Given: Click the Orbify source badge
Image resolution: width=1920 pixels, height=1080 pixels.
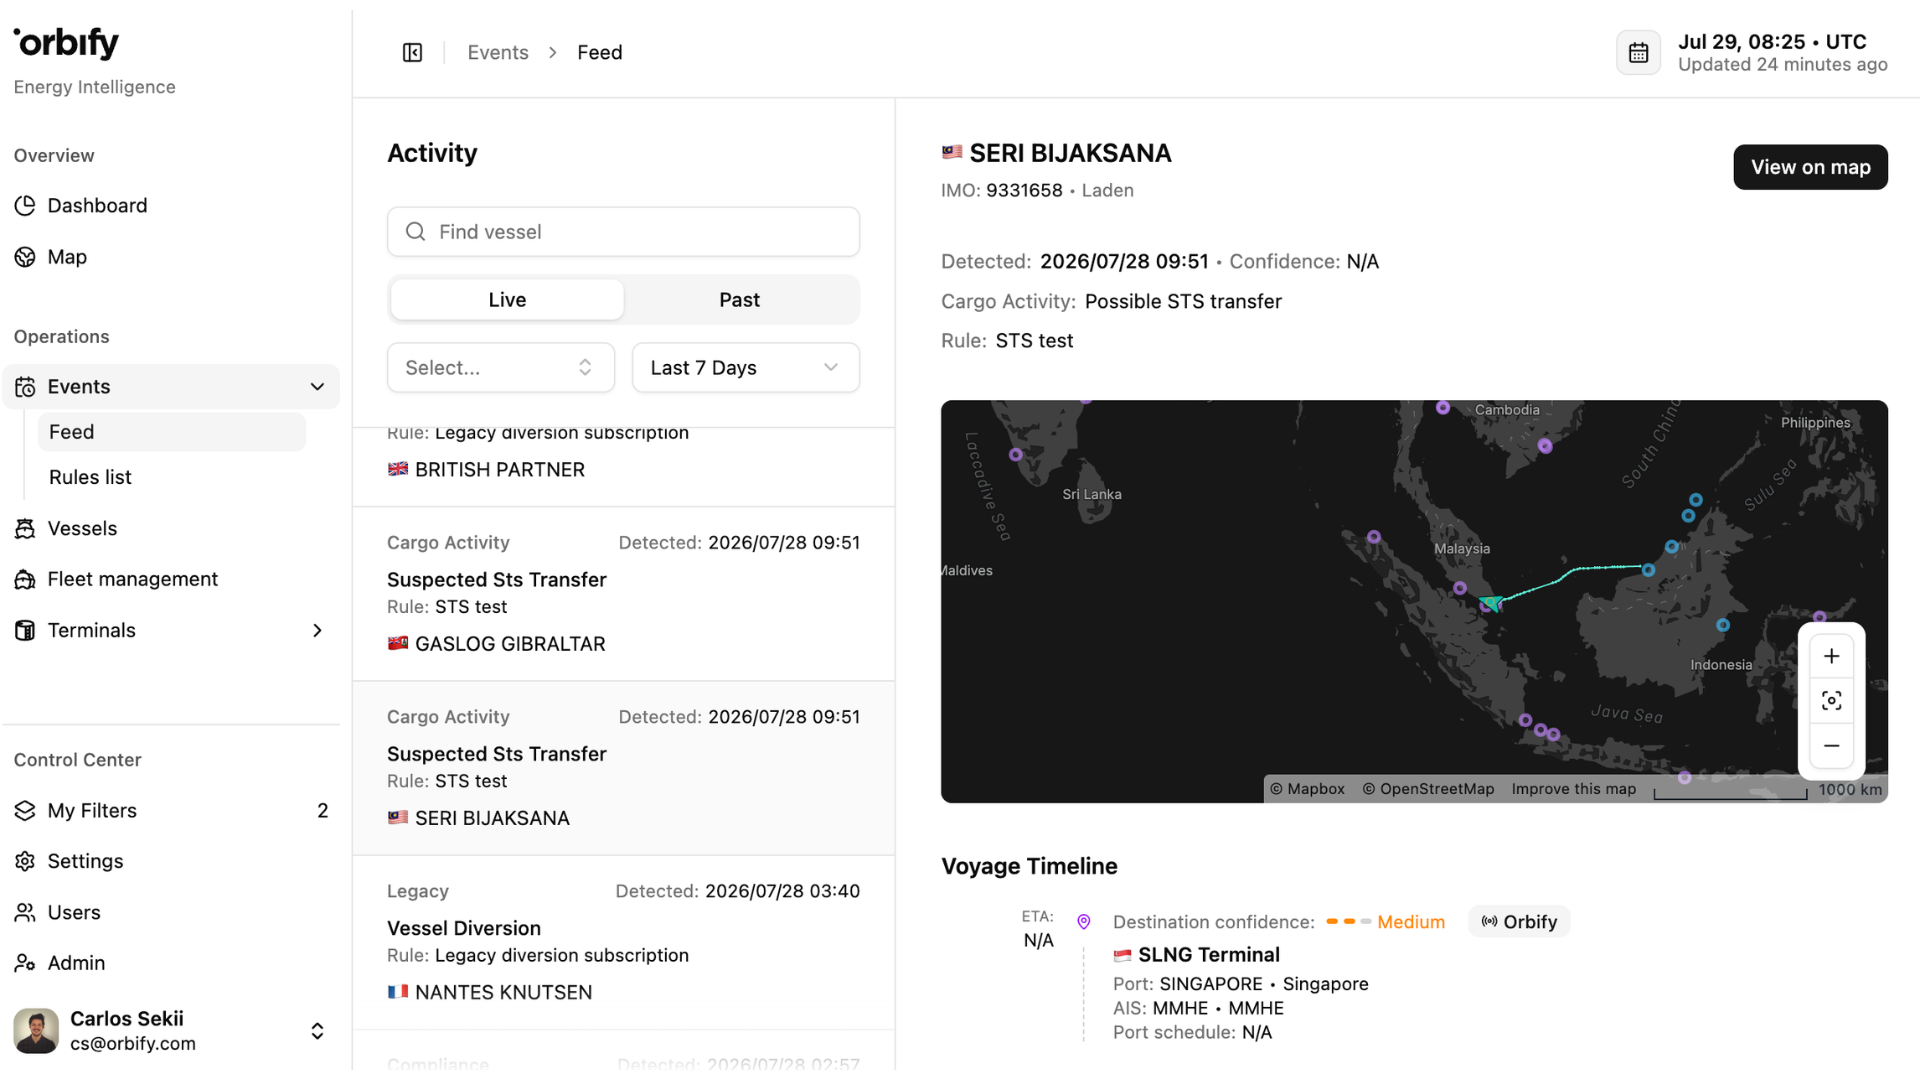Looking at the screenshot, I should (1519, 922).
